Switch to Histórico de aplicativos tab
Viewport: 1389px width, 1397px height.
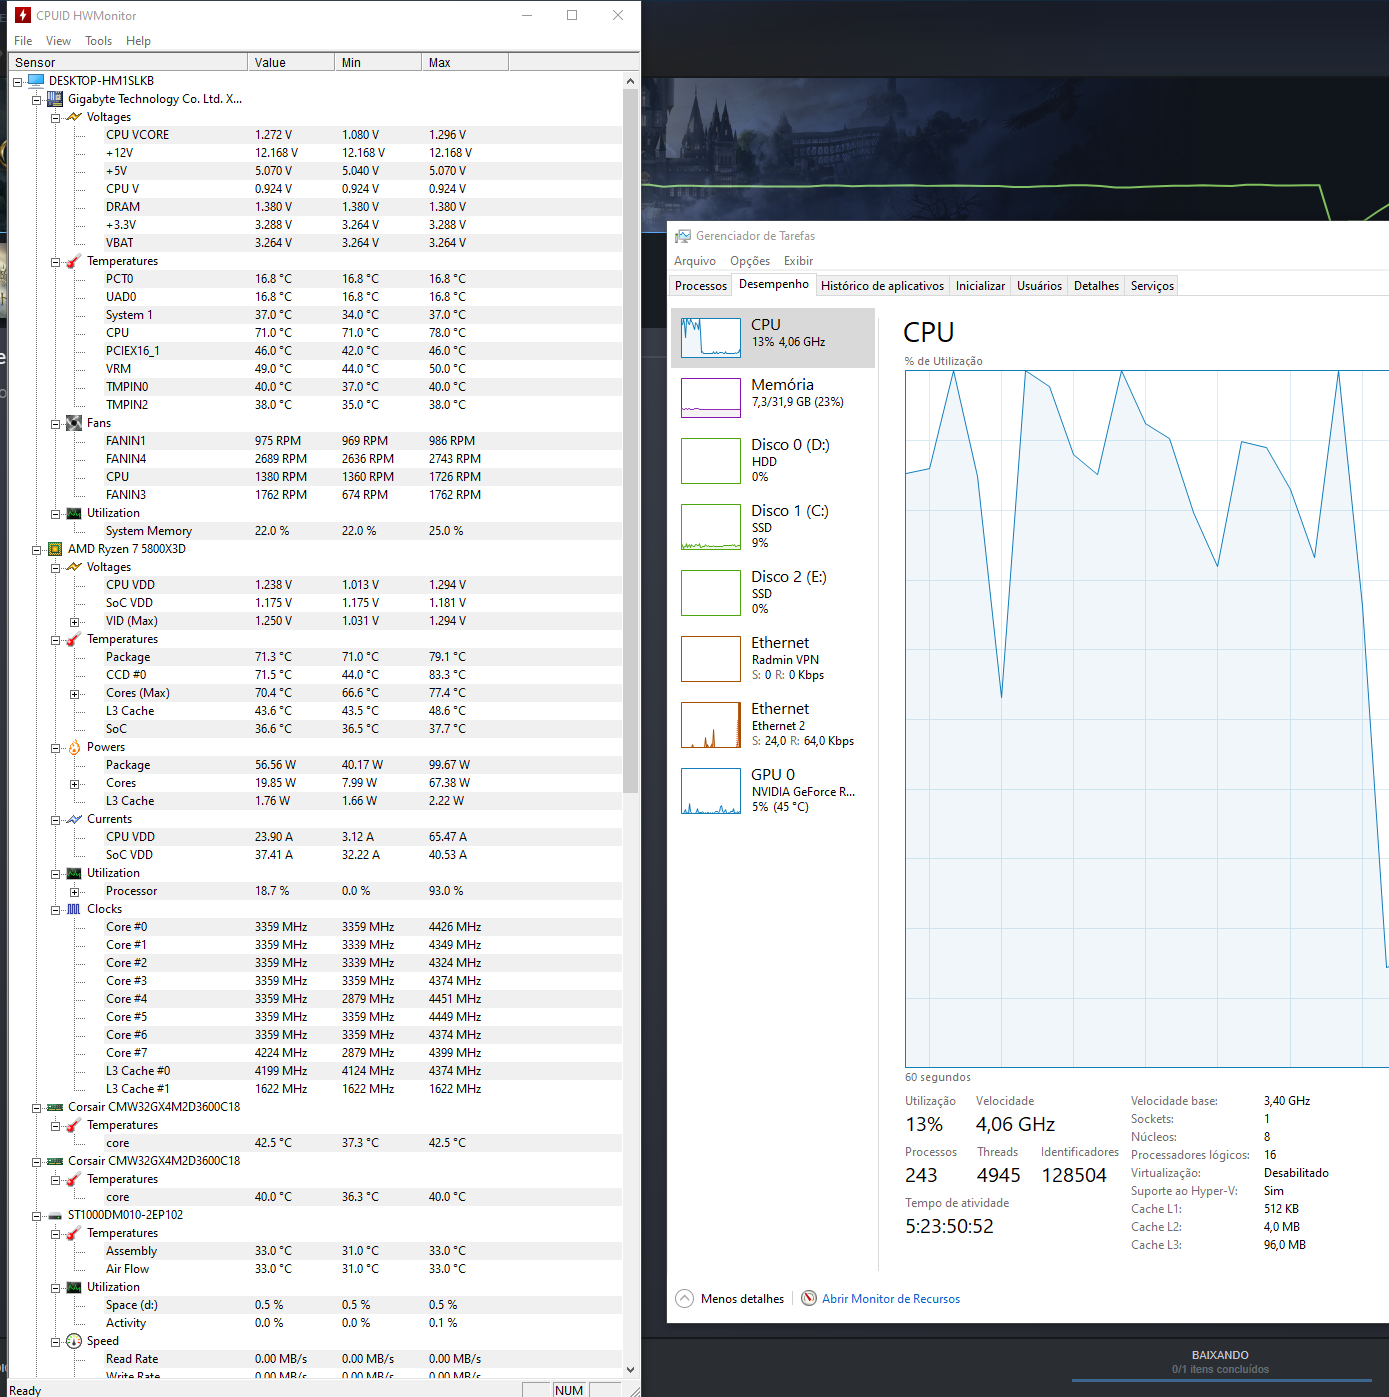click(x=882, y=286)
